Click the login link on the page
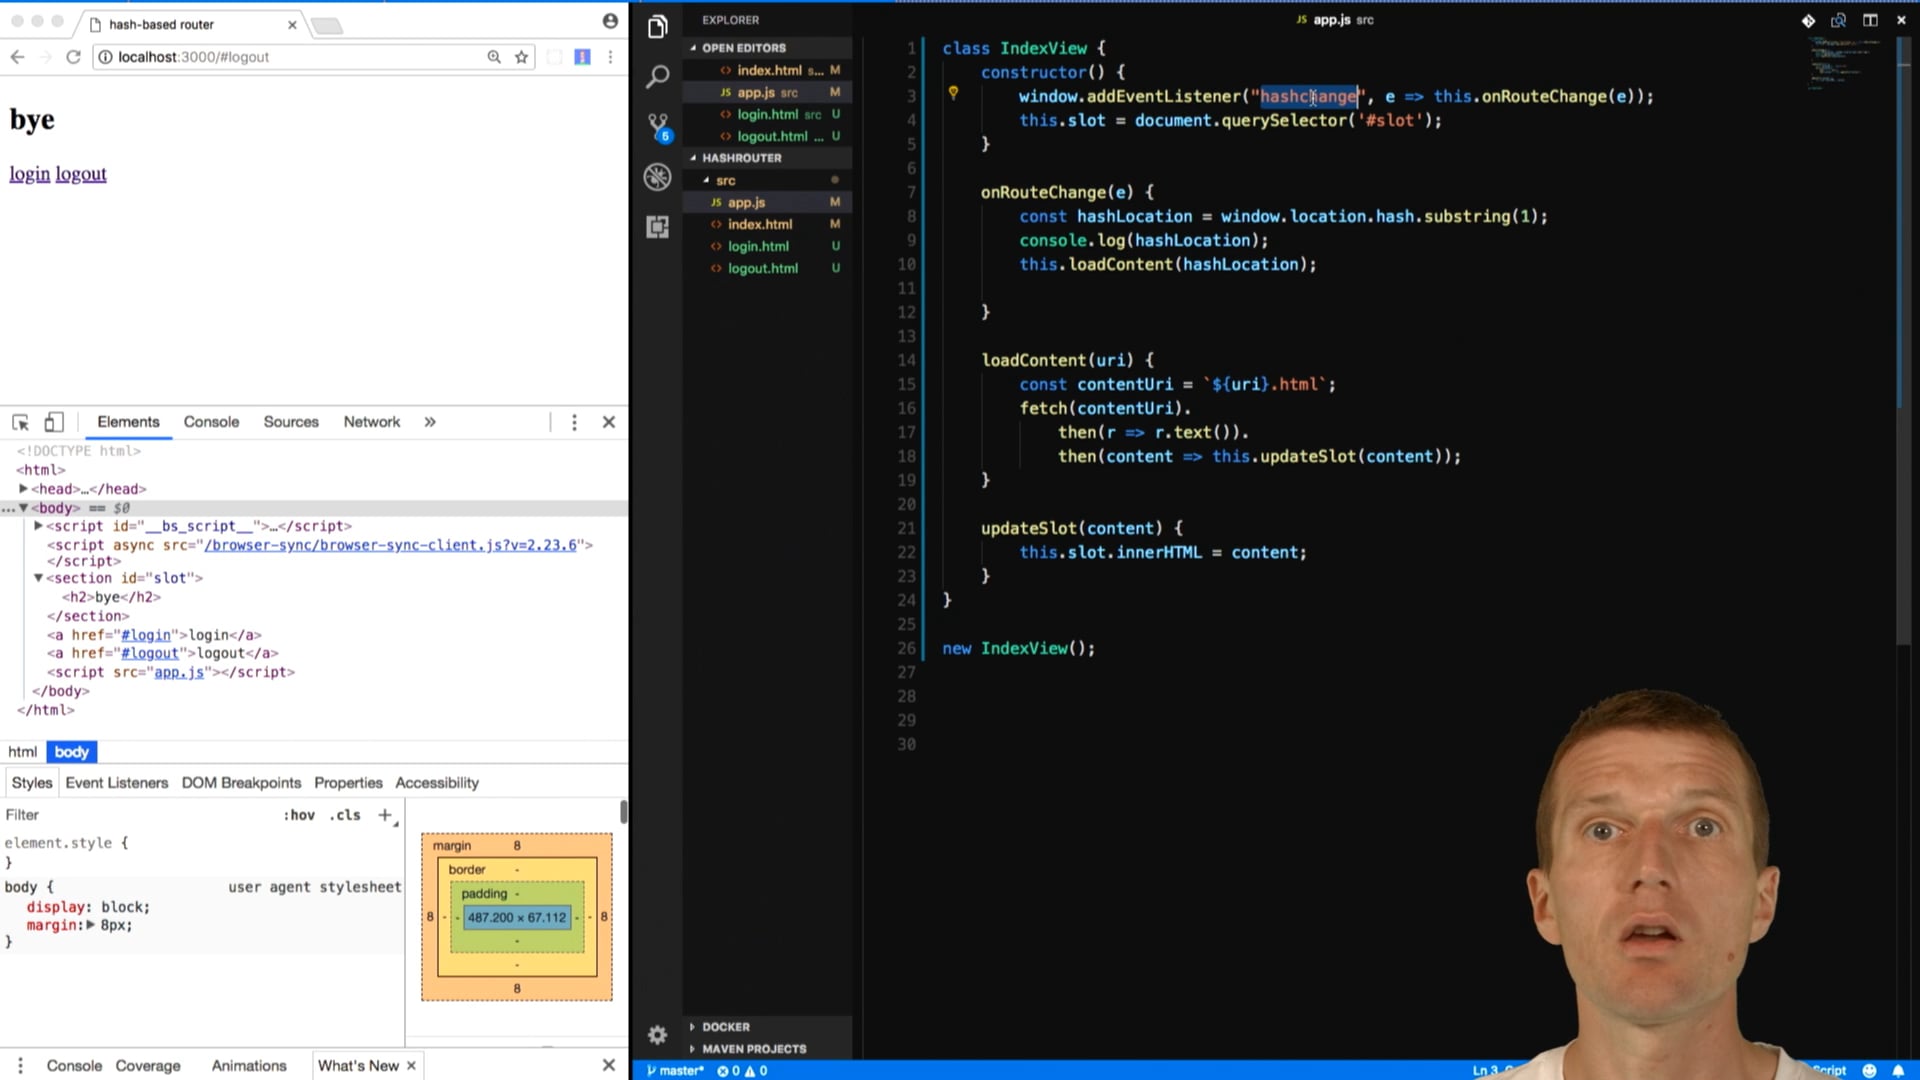Viewport: 1920px width, 1080px height. tap(29, 174)
